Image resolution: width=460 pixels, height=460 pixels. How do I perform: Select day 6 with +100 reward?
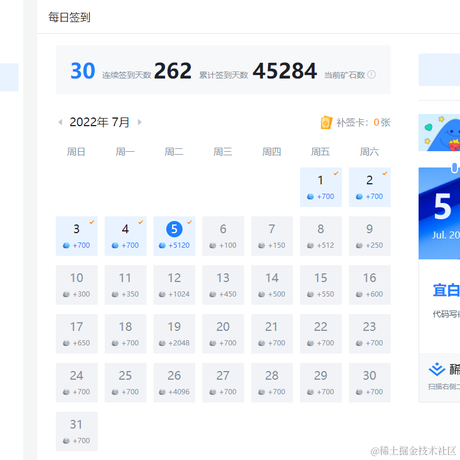pyautogui.click(x=223, y=236)
